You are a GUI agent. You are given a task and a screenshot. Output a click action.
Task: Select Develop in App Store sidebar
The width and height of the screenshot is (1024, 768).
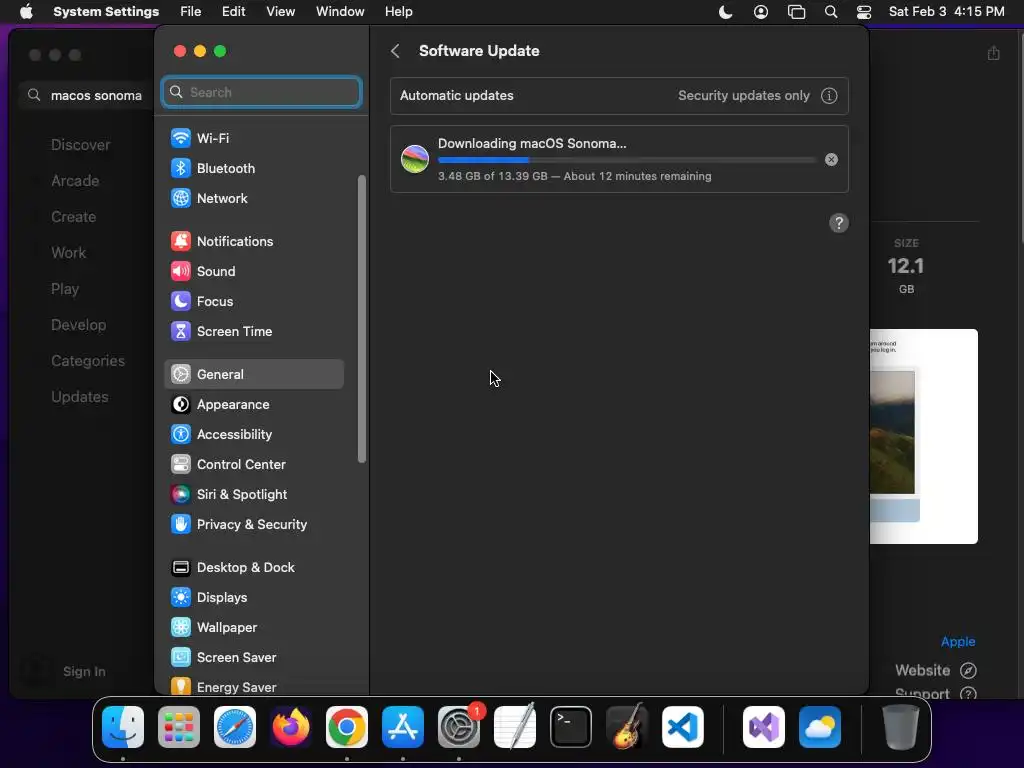click(78, 325)
